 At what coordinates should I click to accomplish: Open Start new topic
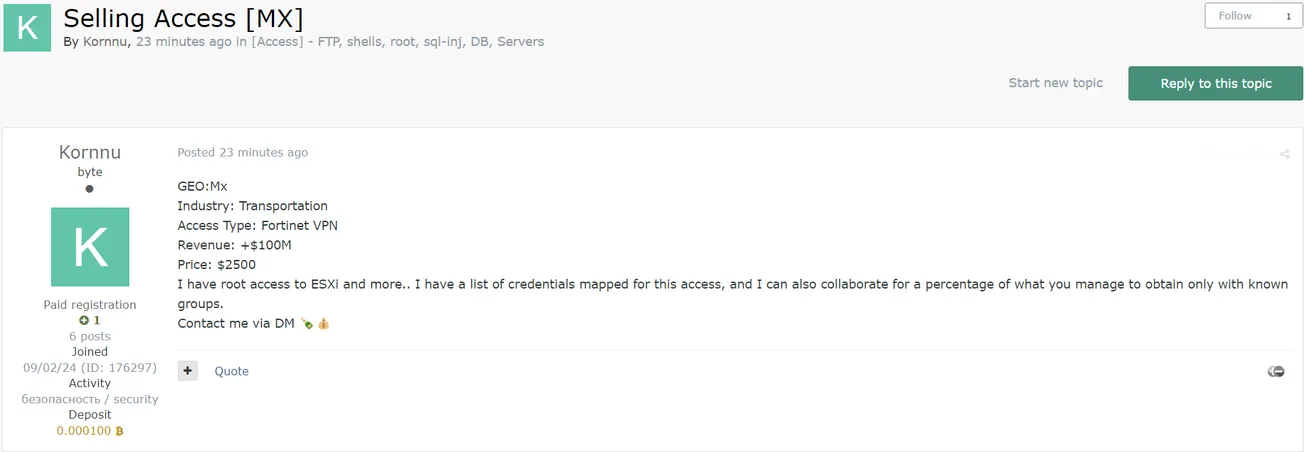1055,83
